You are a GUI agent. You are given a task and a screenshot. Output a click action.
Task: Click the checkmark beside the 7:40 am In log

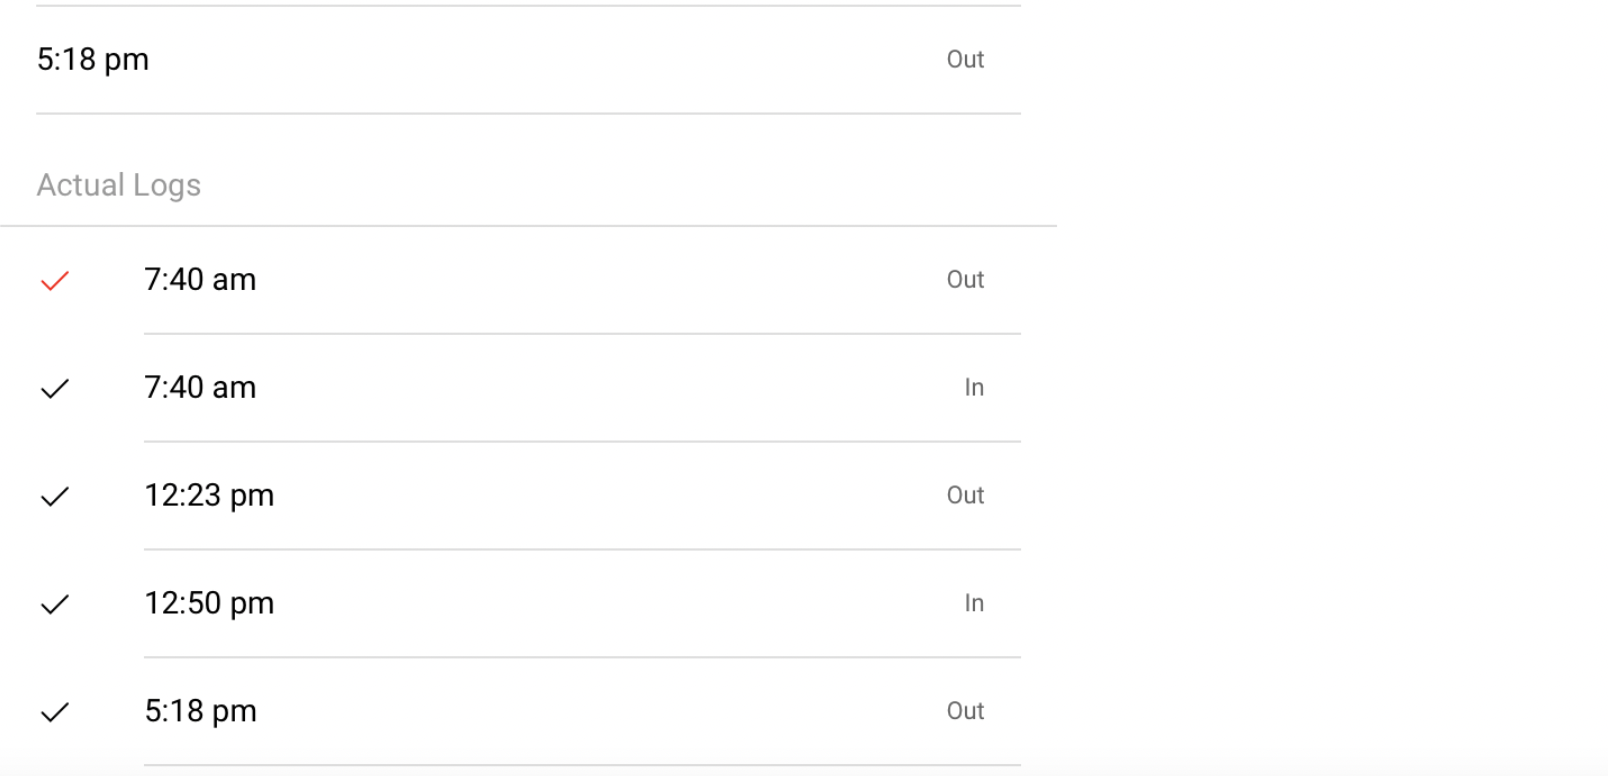55,388
